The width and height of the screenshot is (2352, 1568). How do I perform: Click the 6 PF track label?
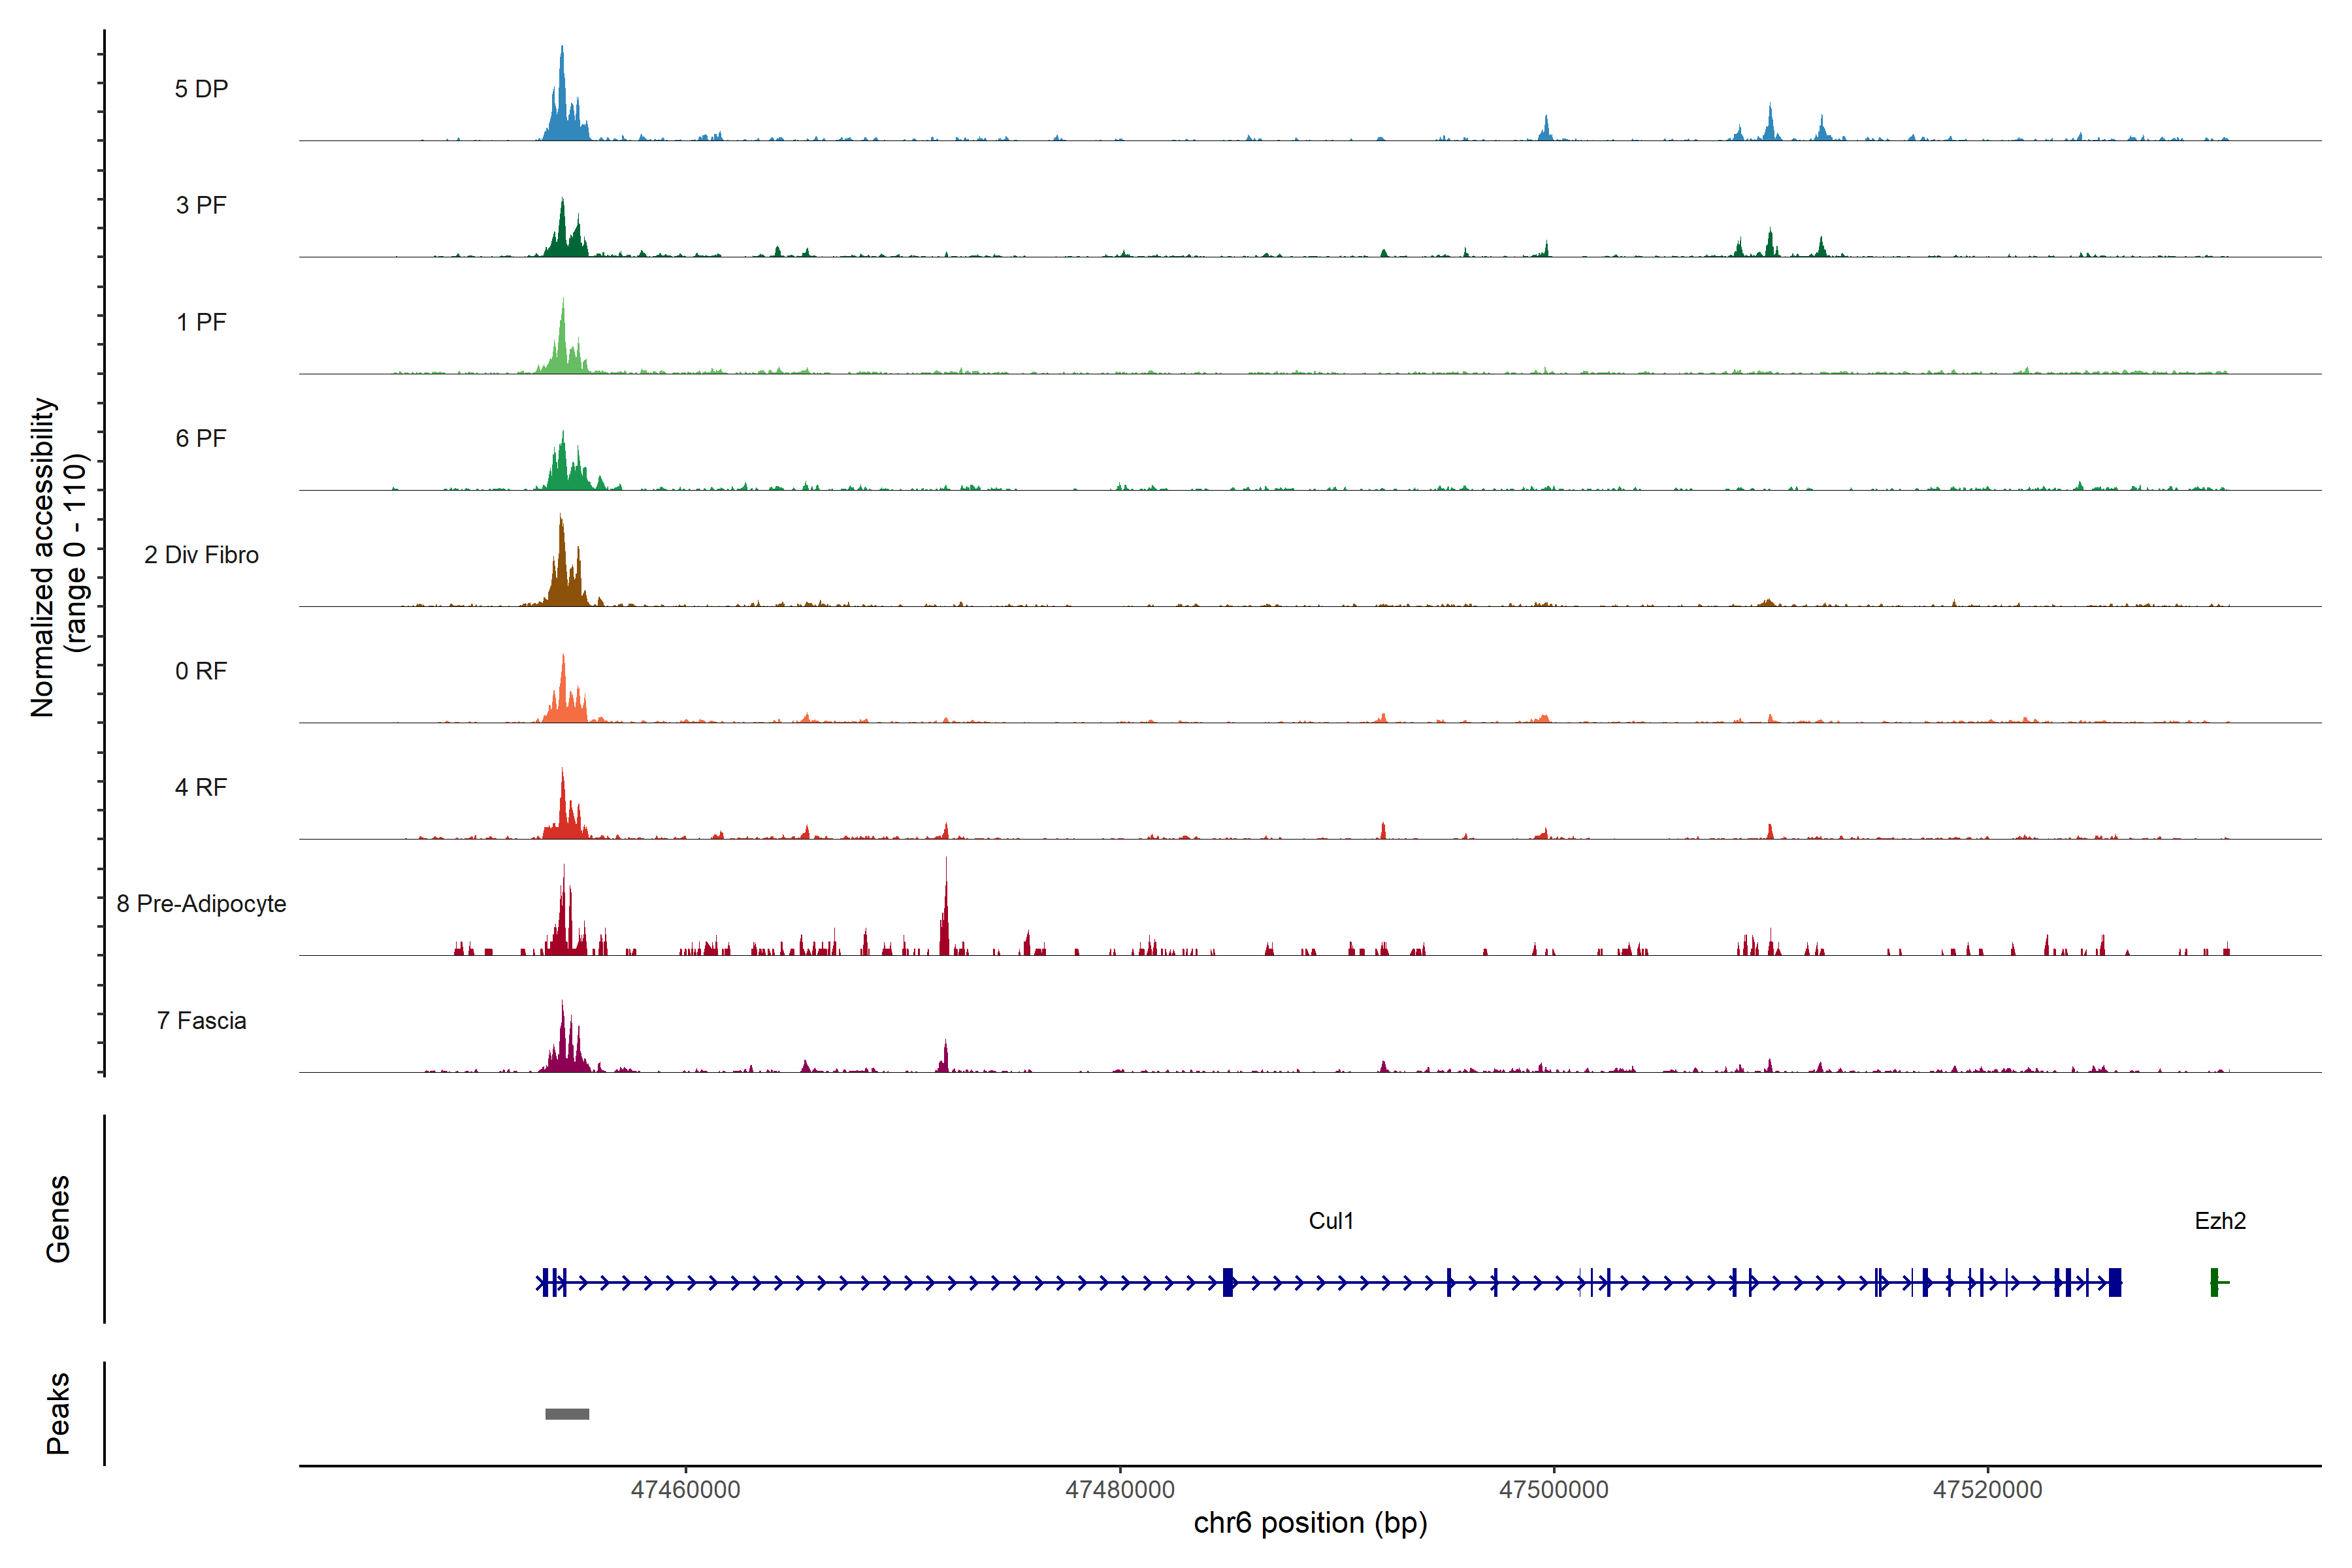(x=201, y=438)
